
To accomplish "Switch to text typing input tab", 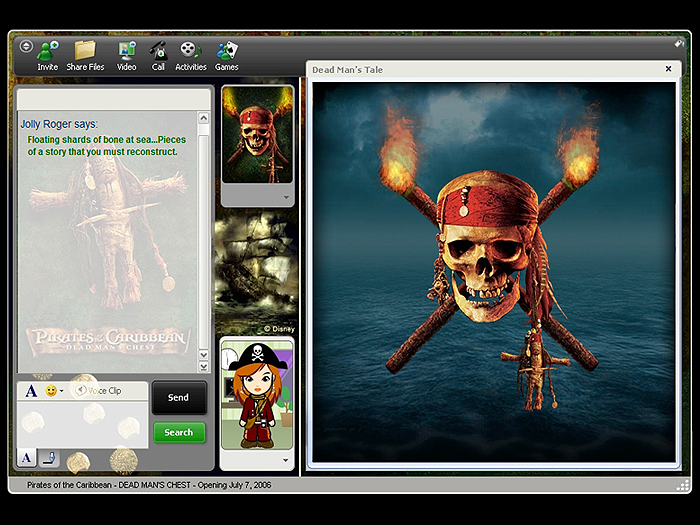I will click(28, 458).
